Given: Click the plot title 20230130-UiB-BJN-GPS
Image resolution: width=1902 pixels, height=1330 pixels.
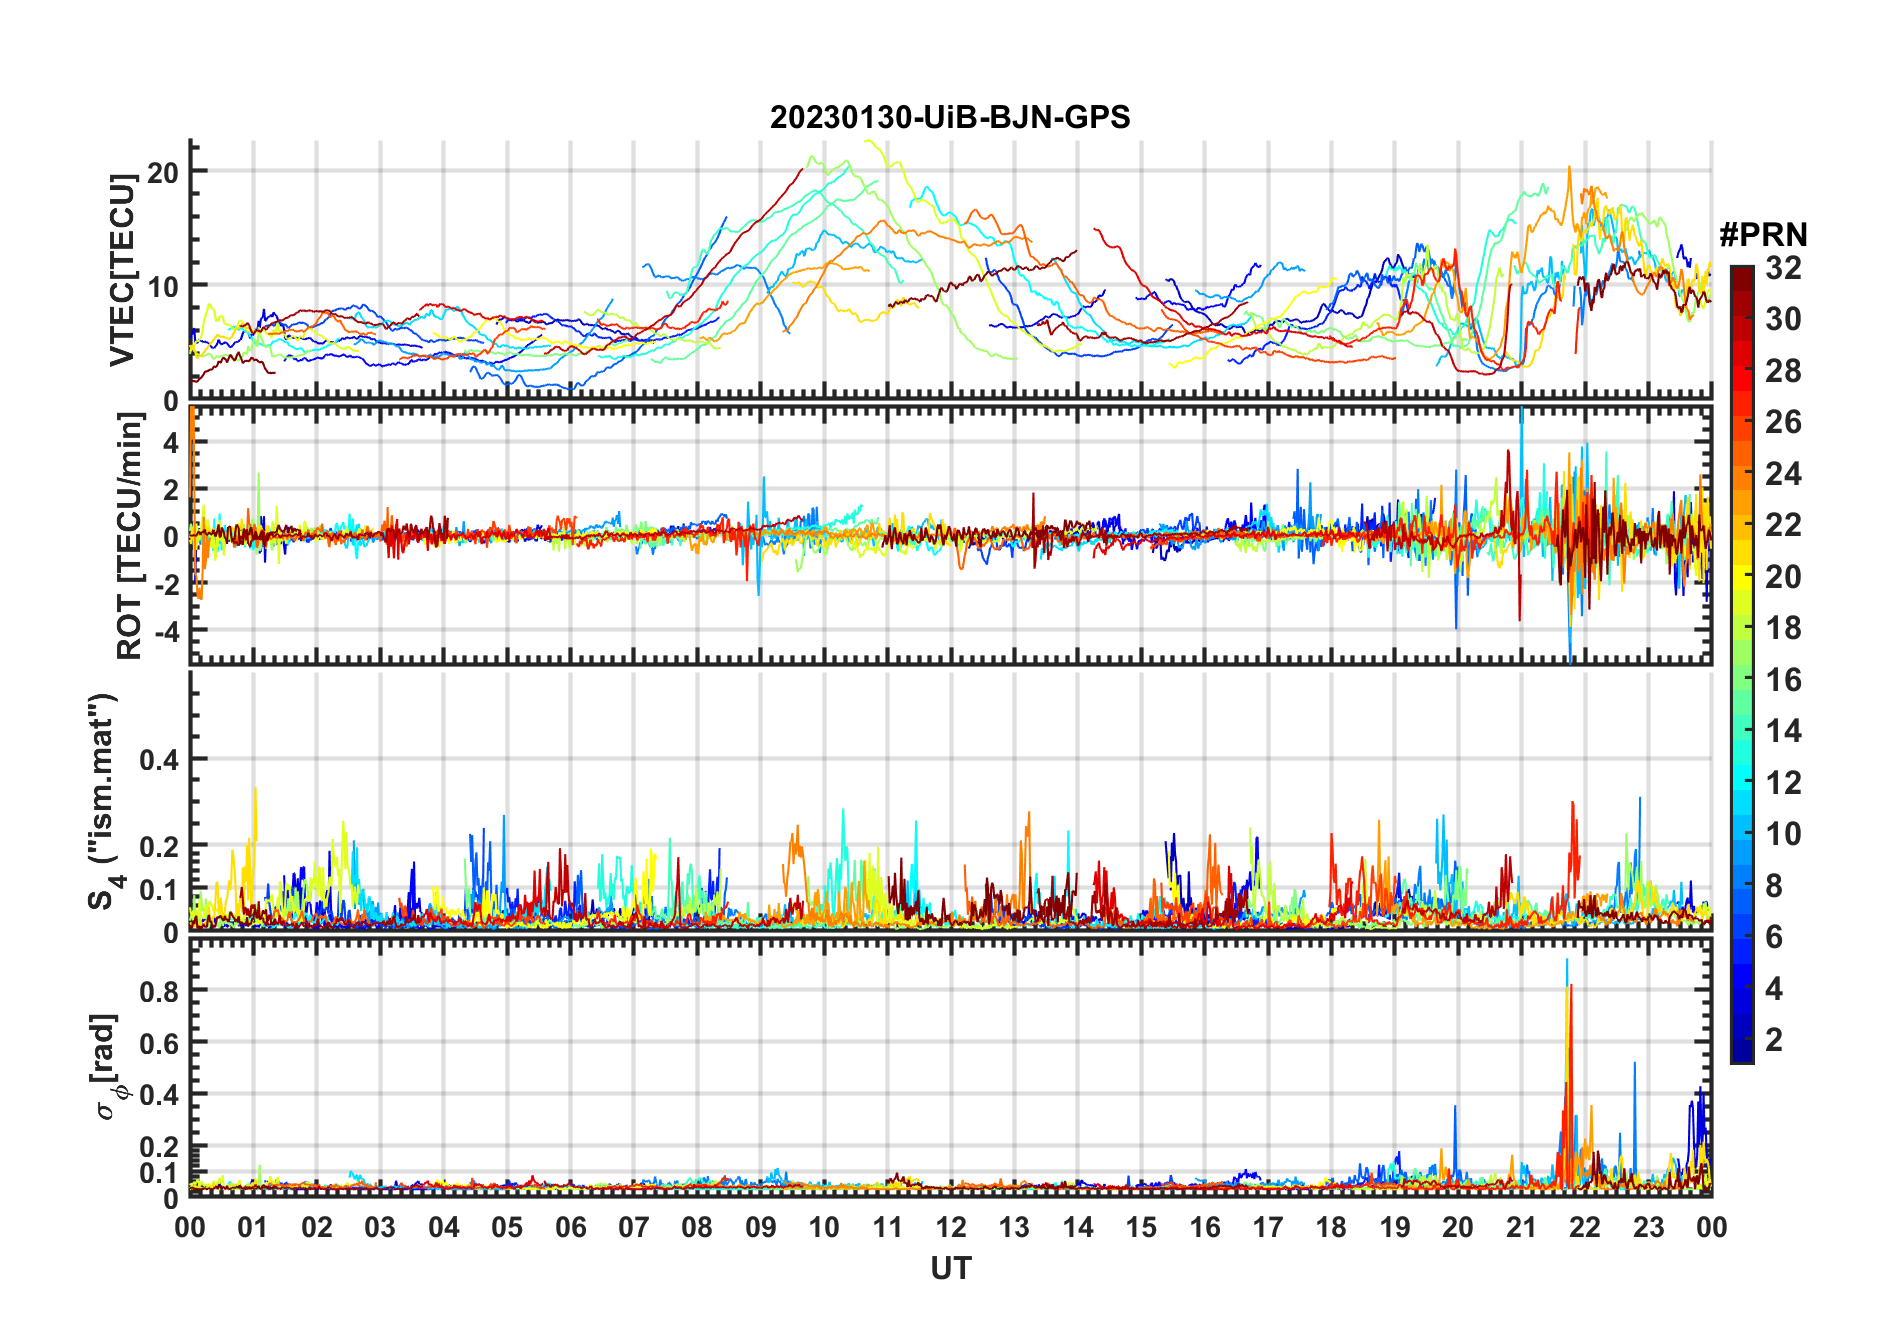Looking at the screenshot, I should point(950,118).
